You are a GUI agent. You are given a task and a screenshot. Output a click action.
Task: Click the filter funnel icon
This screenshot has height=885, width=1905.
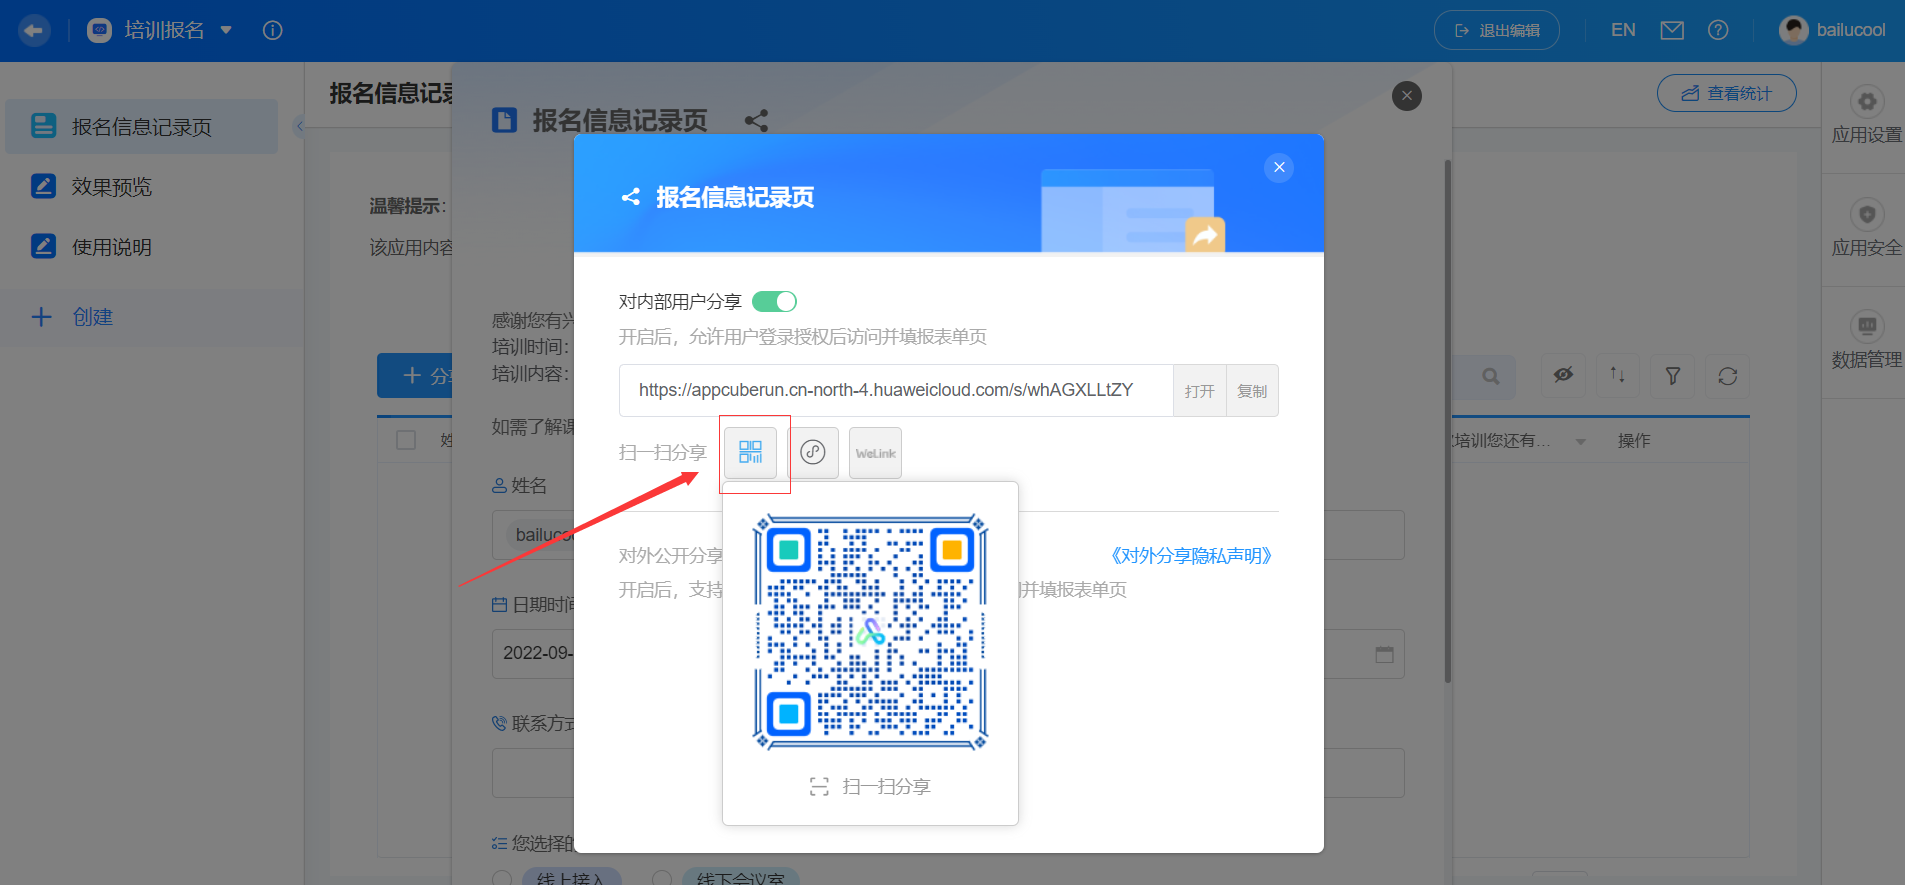tap(1672, 375)
